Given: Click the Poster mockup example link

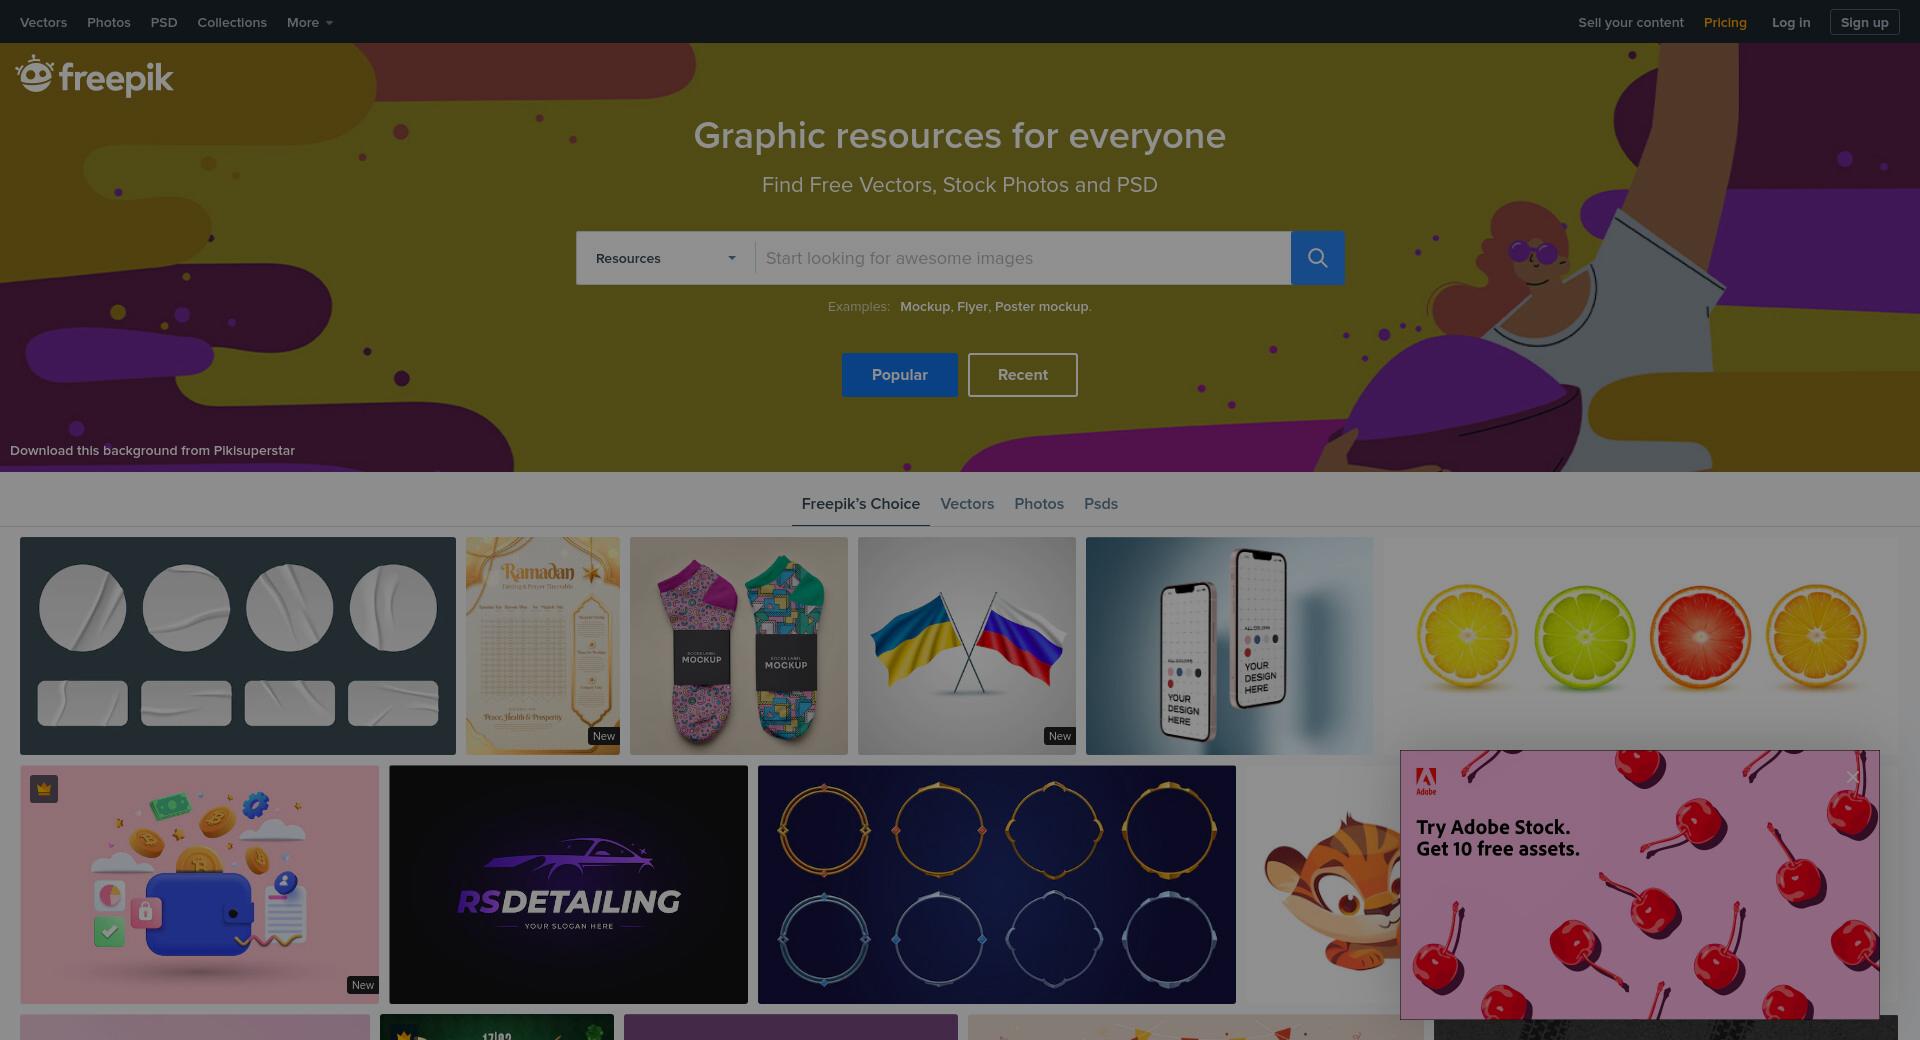Looking at the screenshot, I should [1041, 307].
